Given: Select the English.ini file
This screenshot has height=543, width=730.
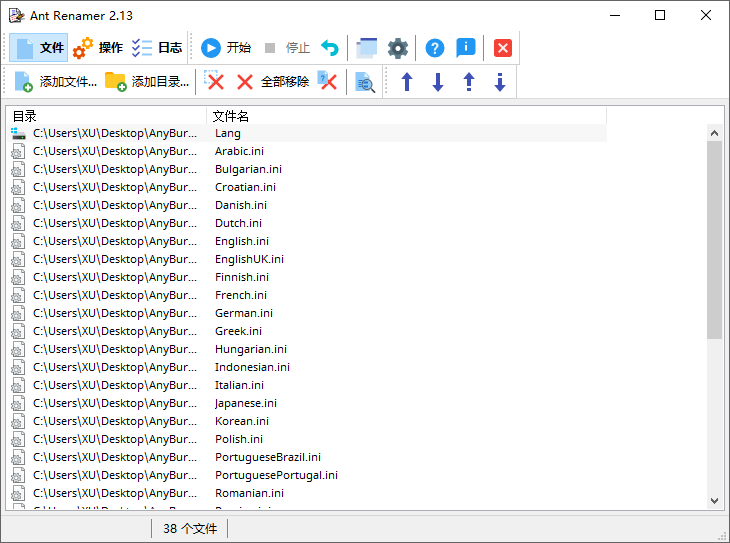Looking at the screenshot, I should pyautogui.click(x=308, y=241).
